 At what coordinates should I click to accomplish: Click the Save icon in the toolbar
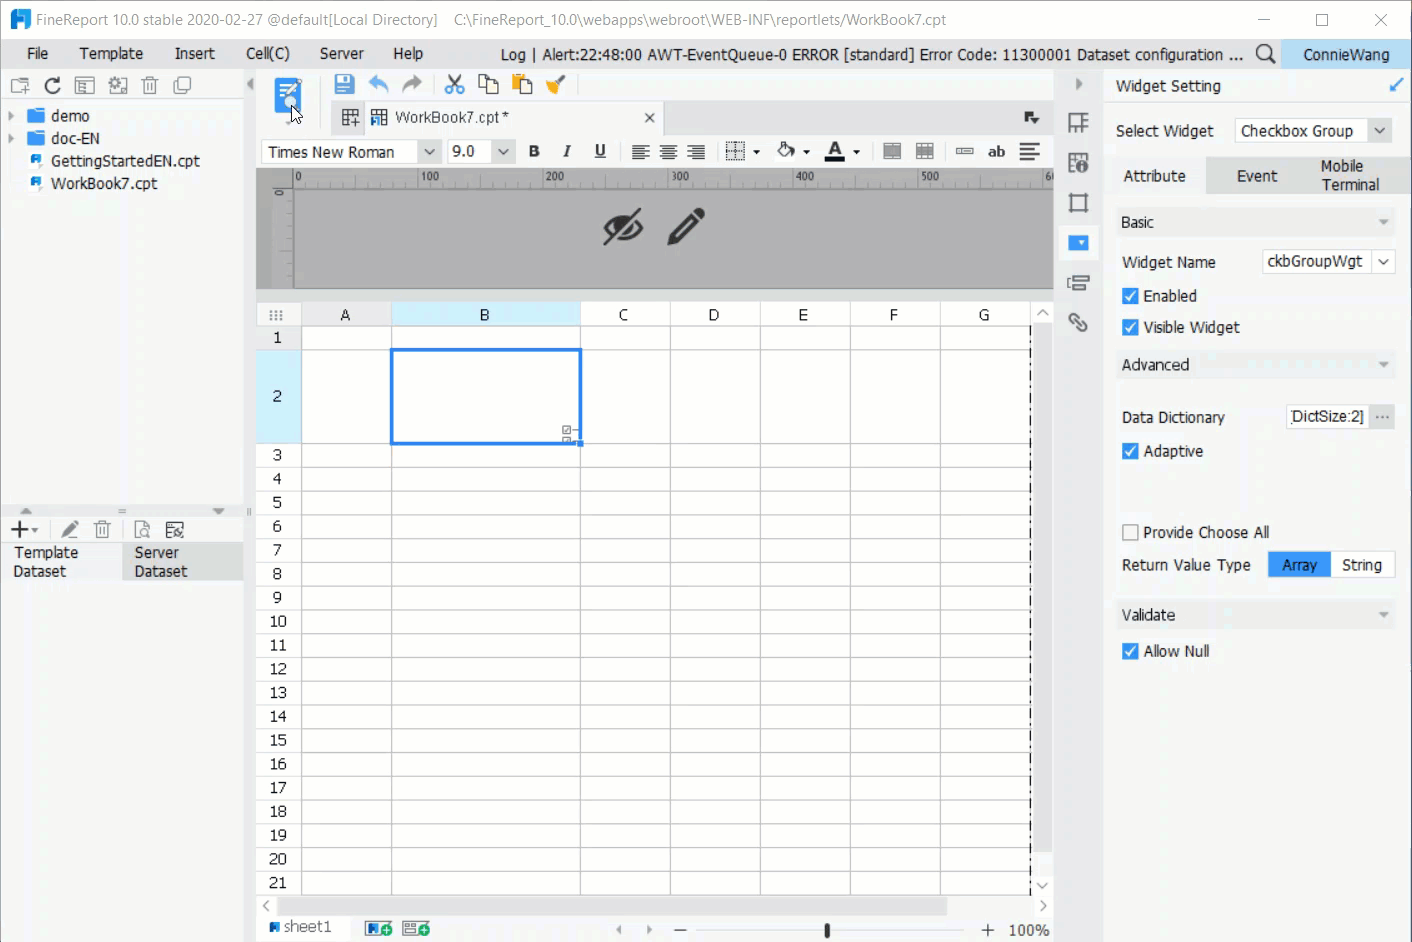tap(344, 84)
